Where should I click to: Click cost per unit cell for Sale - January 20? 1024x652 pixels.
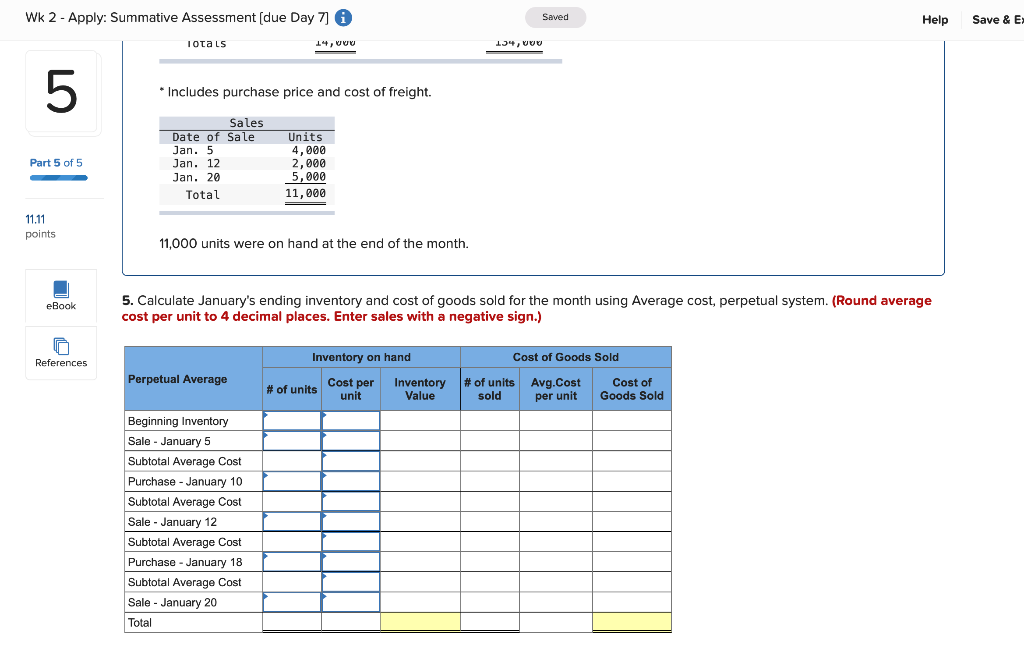(x=350, y=602)
